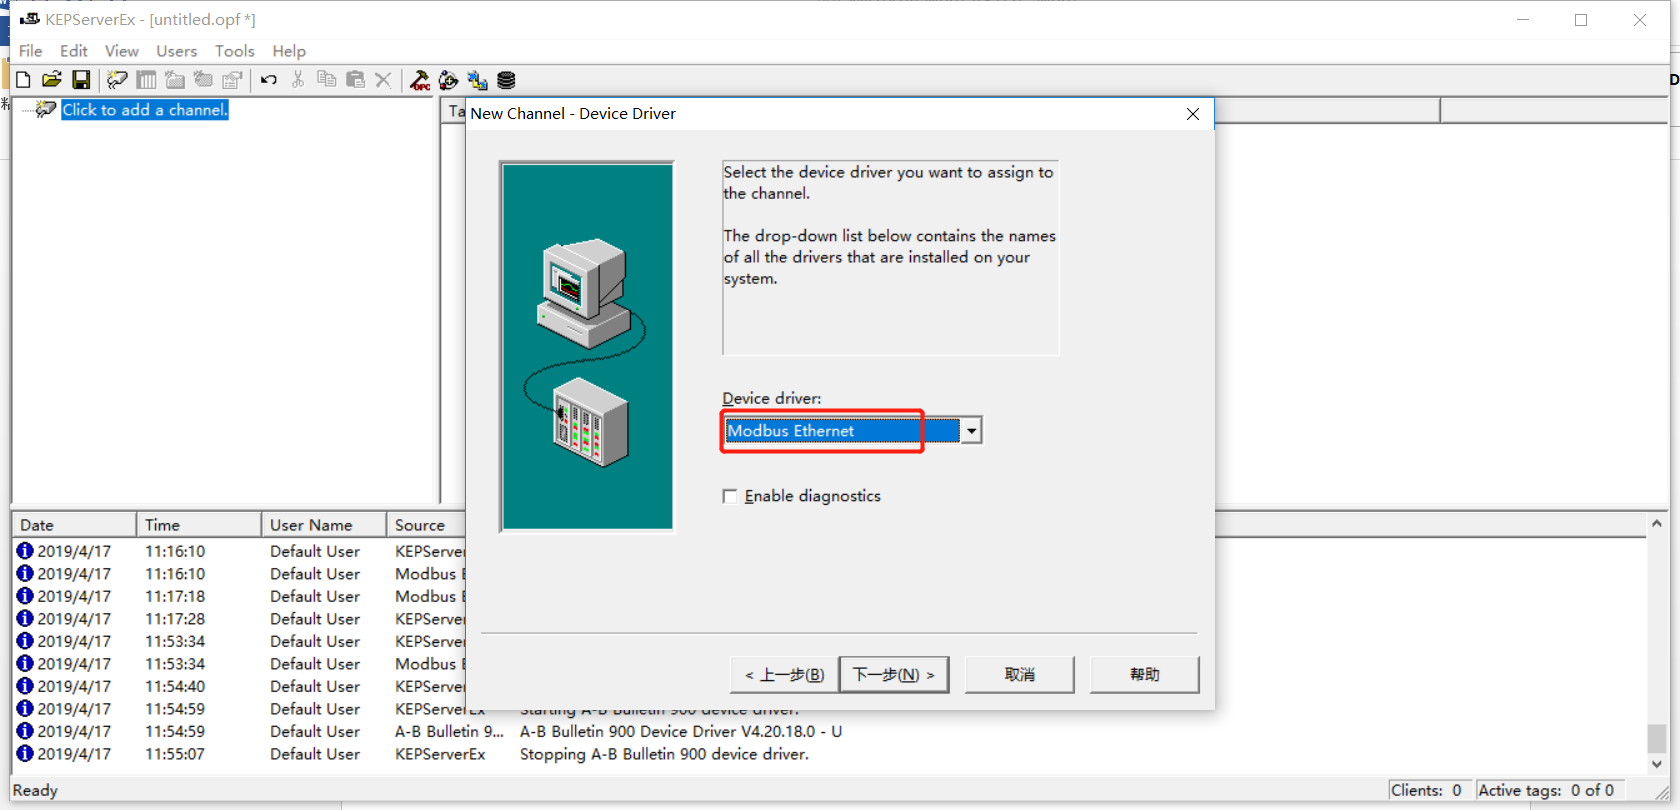Select the log time cell 11:55:07
The width and height of the screenshot is (1680, 810).
click(175, 754)
